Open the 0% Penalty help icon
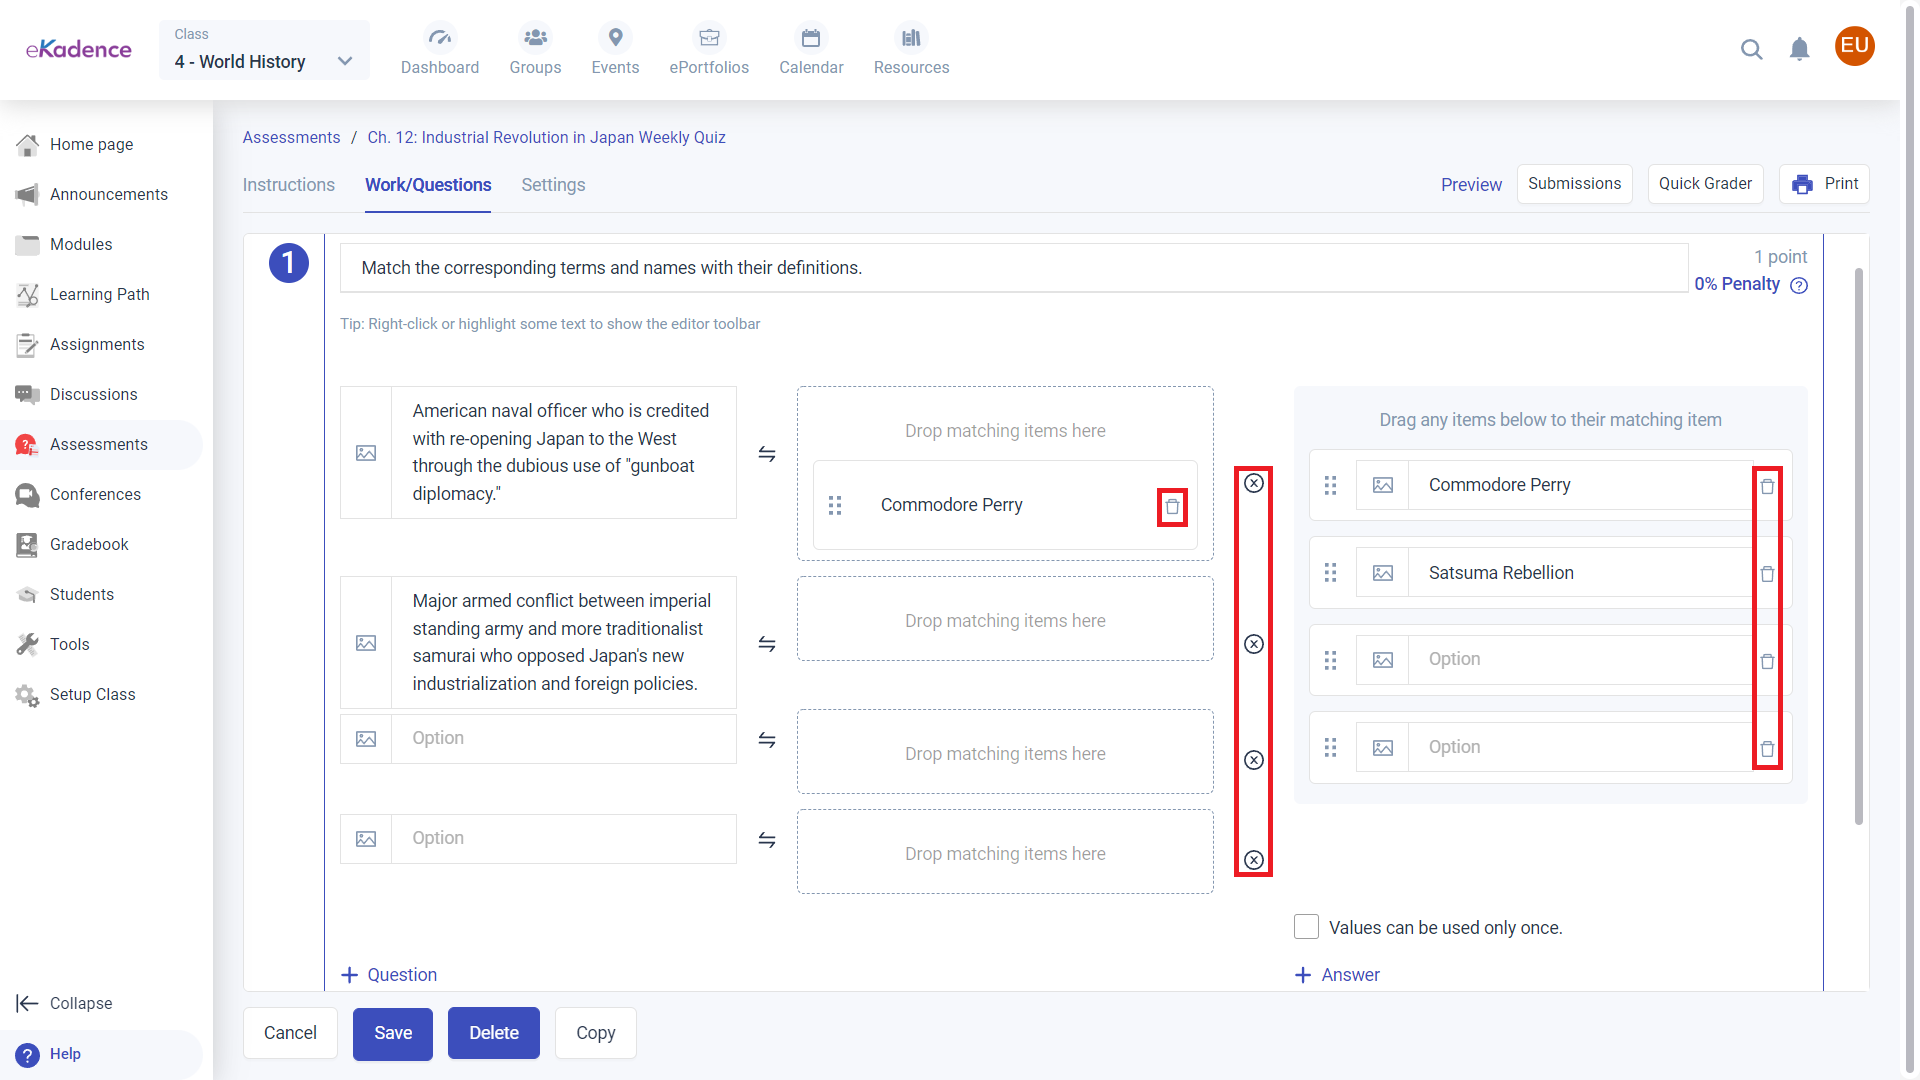This screenshot has height=1080, width=1920. [x=1799, y=285]
